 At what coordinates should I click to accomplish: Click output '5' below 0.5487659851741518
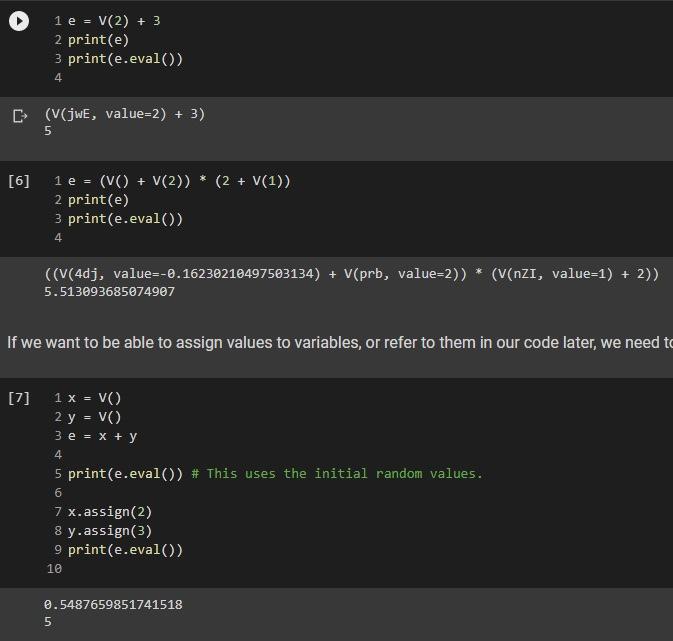click(48, 622)
